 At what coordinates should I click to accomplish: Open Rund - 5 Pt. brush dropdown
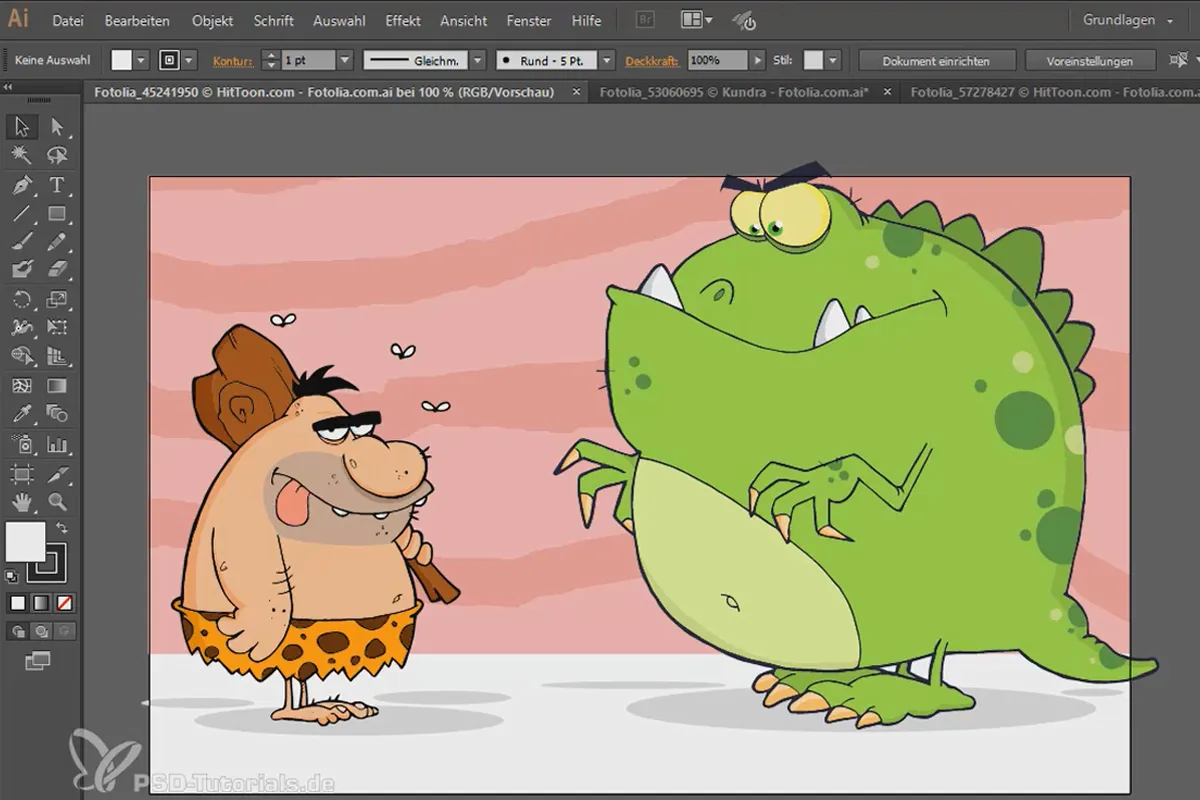(609, 60)
